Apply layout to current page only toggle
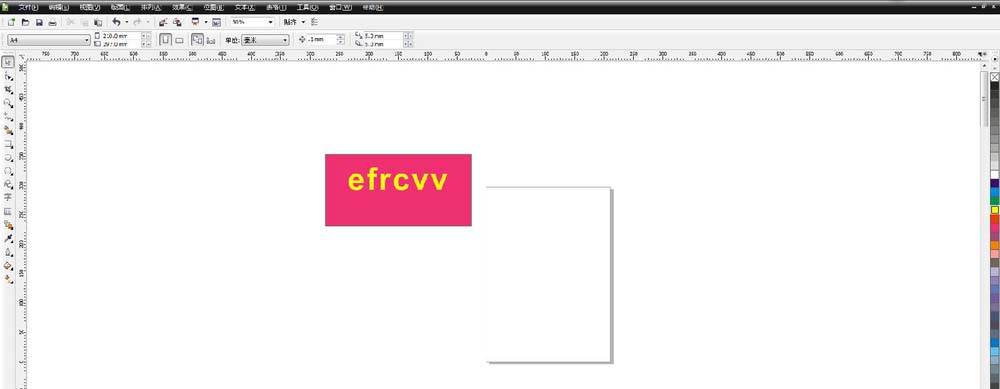 click(211, 40)
